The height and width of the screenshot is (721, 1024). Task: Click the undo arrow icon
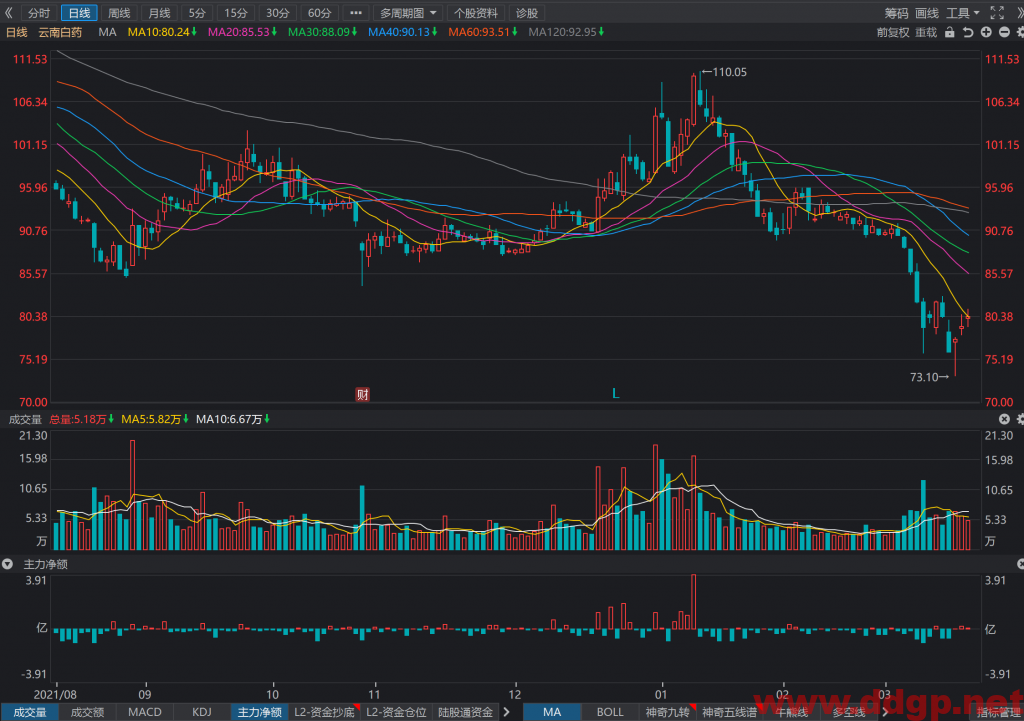(x=968, y=32)
